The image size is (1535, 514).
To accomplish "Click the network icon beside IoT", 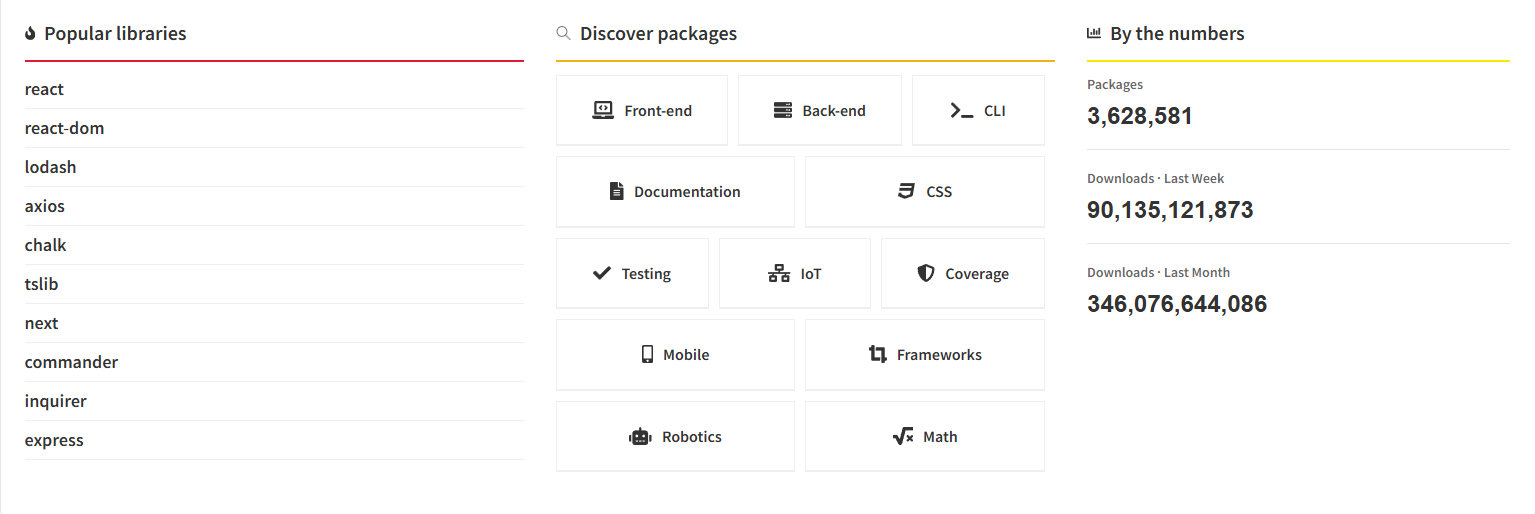I will (779, 273).
